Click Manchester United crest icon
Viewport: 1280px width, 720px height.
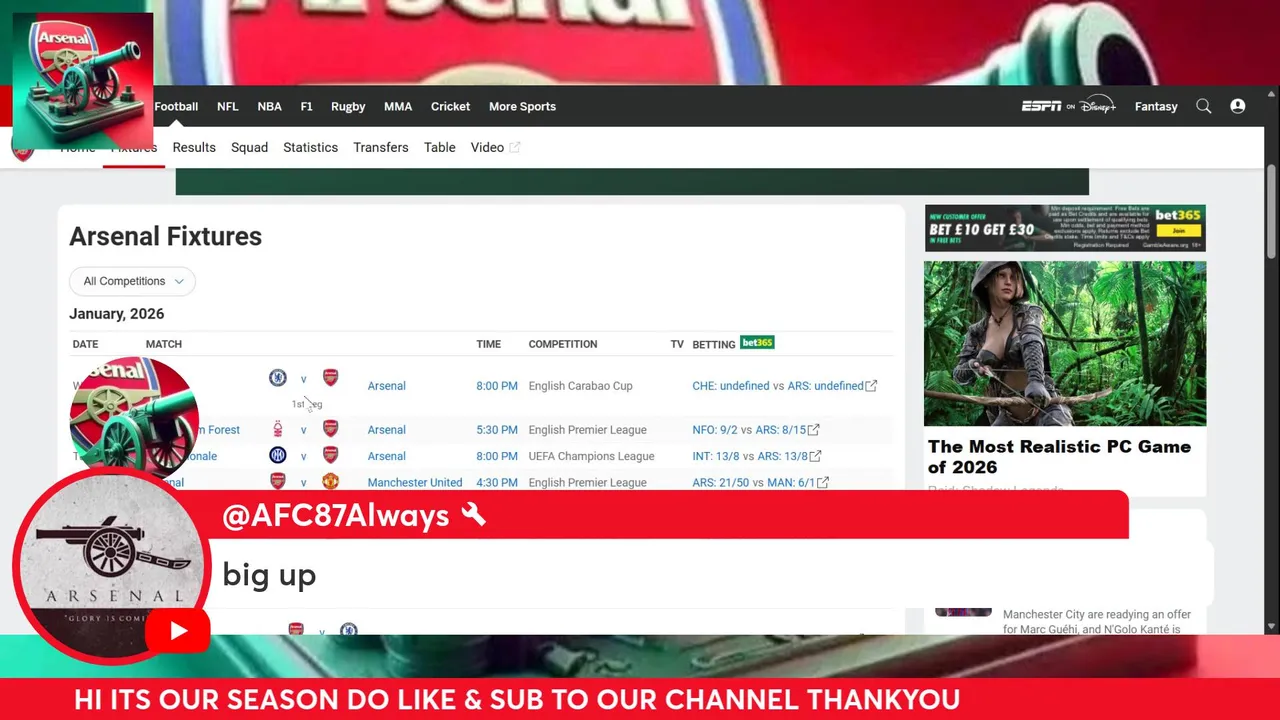pos(330,481)
